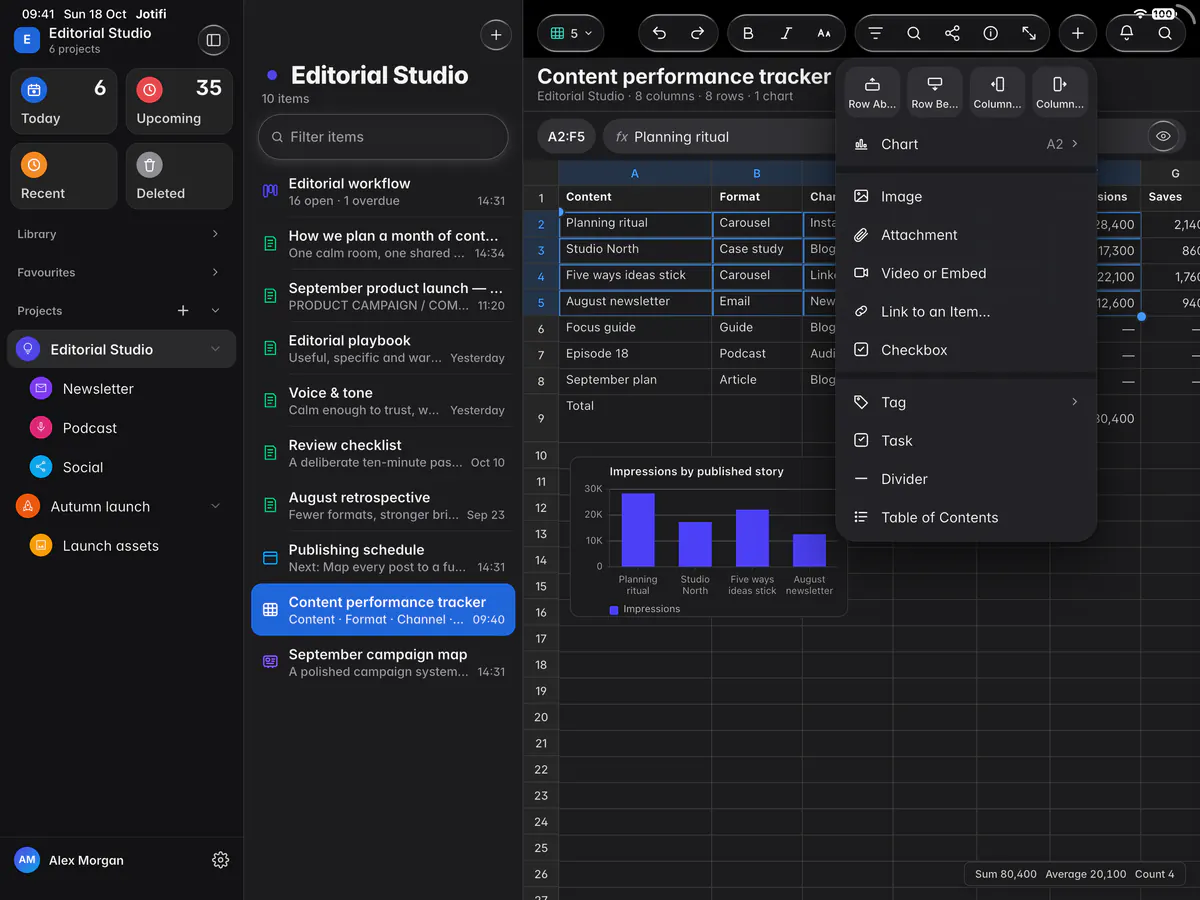Open settings gear
Screen dimensions: 1200x900
(x=221, y=860)
